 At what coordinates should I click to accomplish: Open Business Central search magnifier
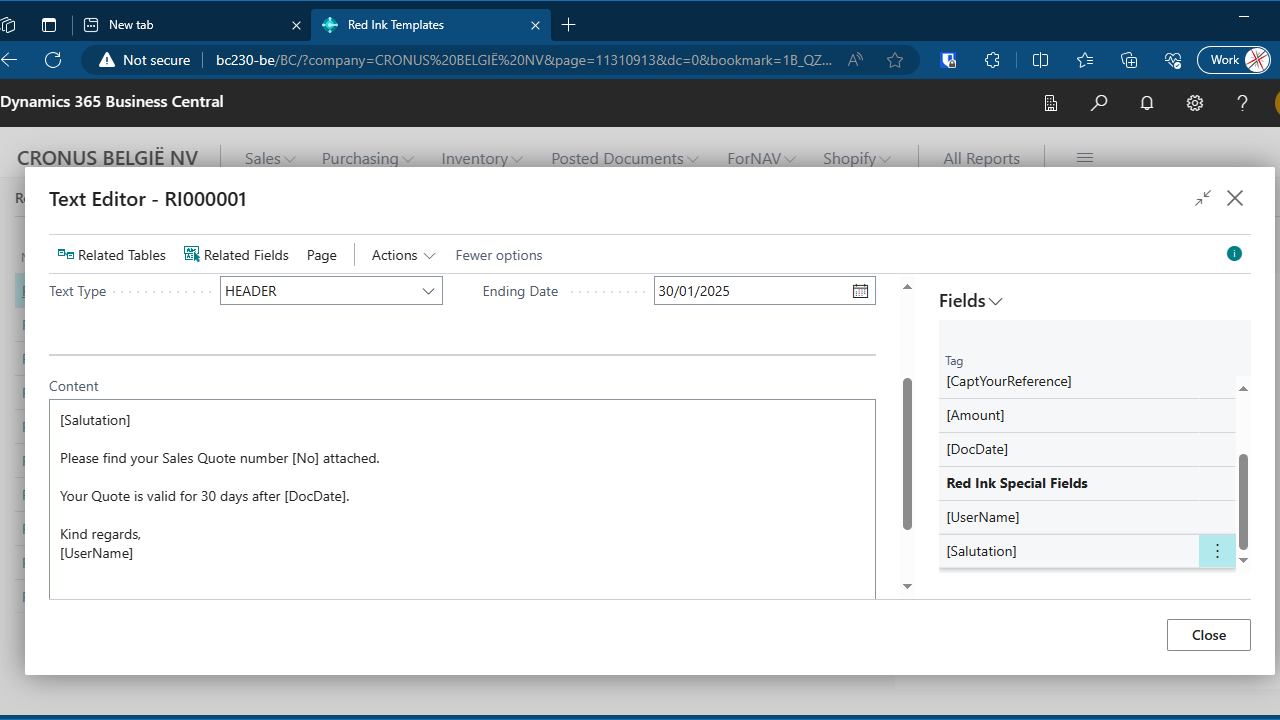tap(1099, 102)
